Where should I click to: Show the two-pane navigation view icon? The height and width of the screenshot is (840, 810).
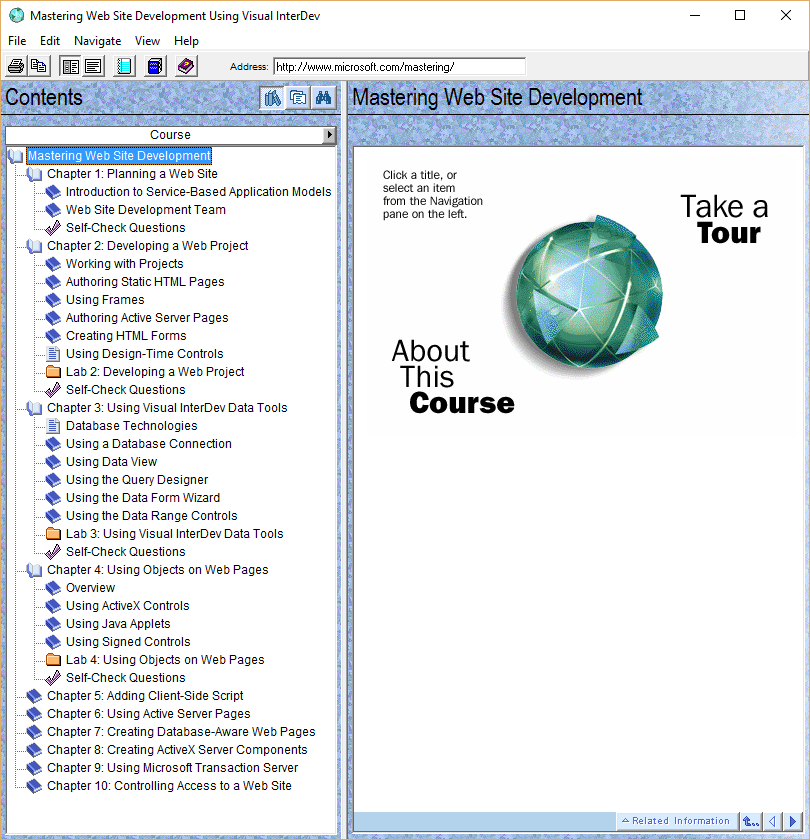[70, 66]
